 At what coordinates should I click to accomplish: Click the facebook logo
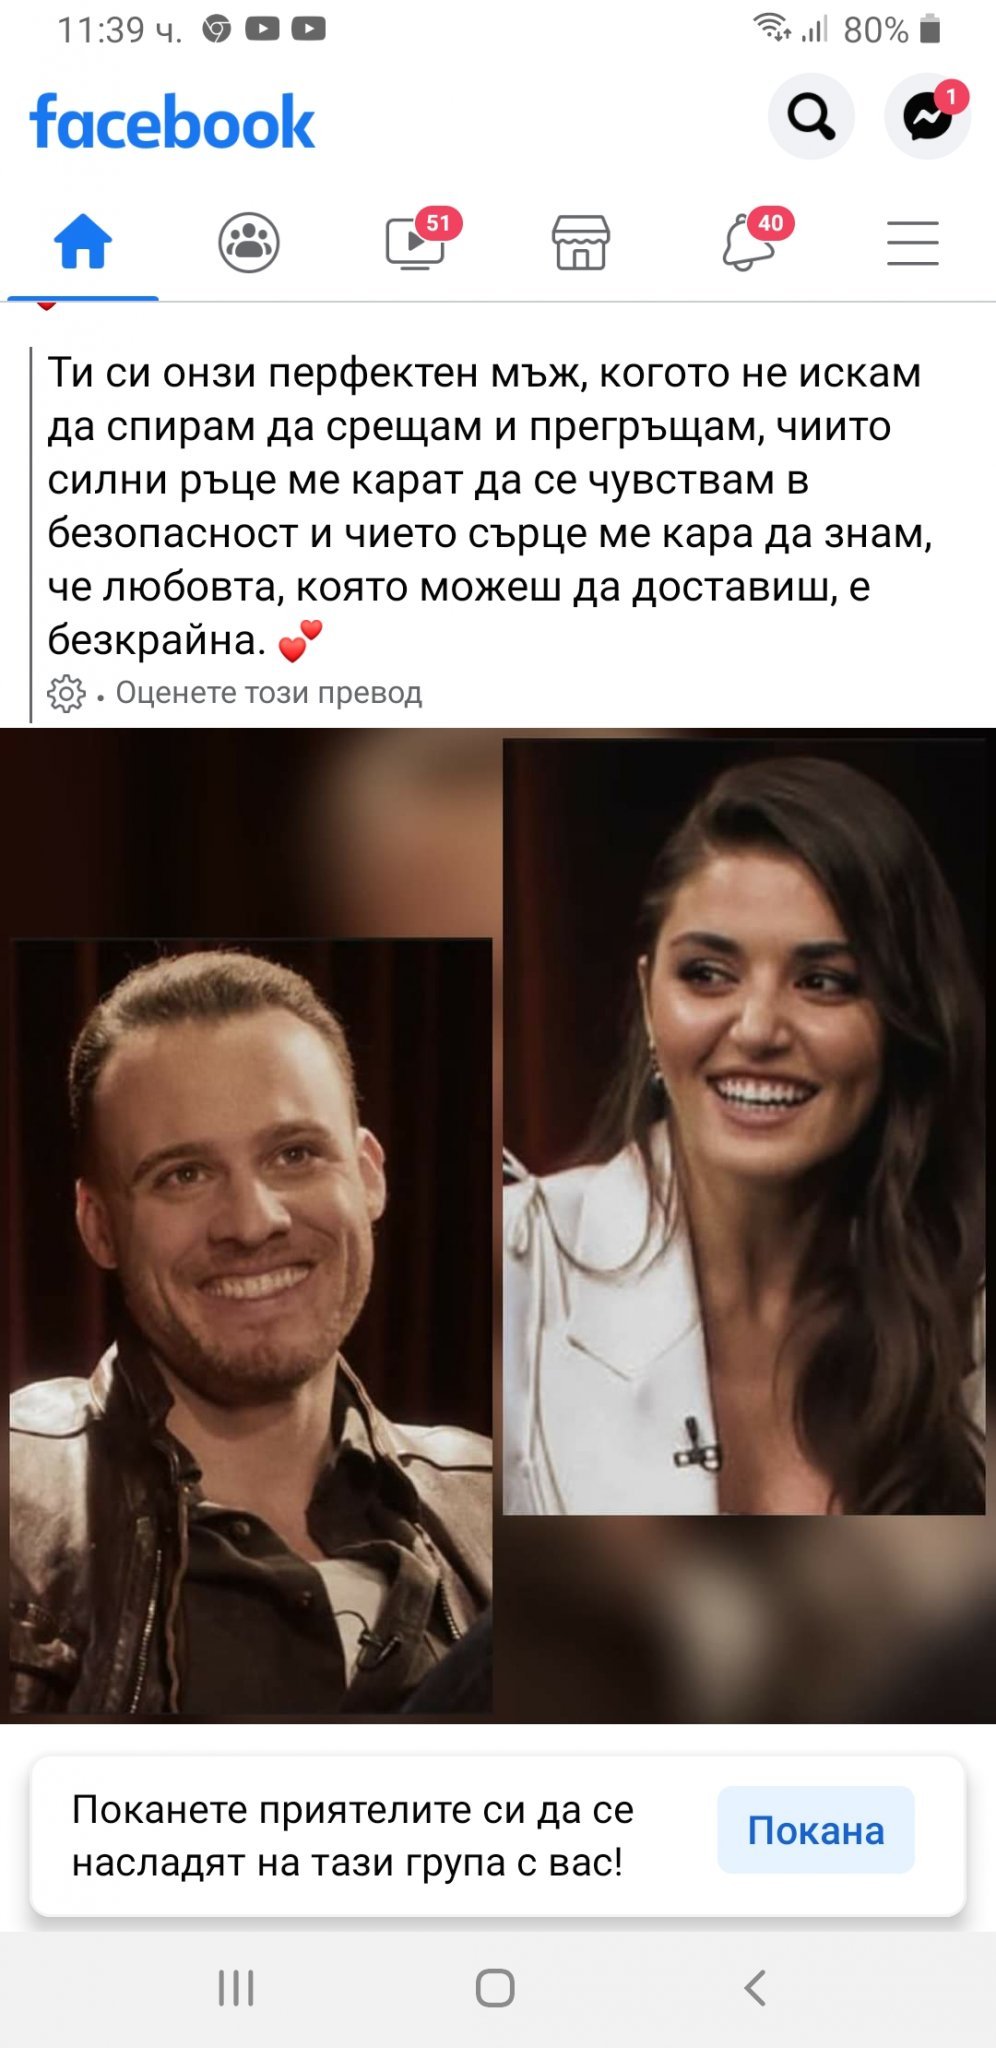click(x=173, y=122)
